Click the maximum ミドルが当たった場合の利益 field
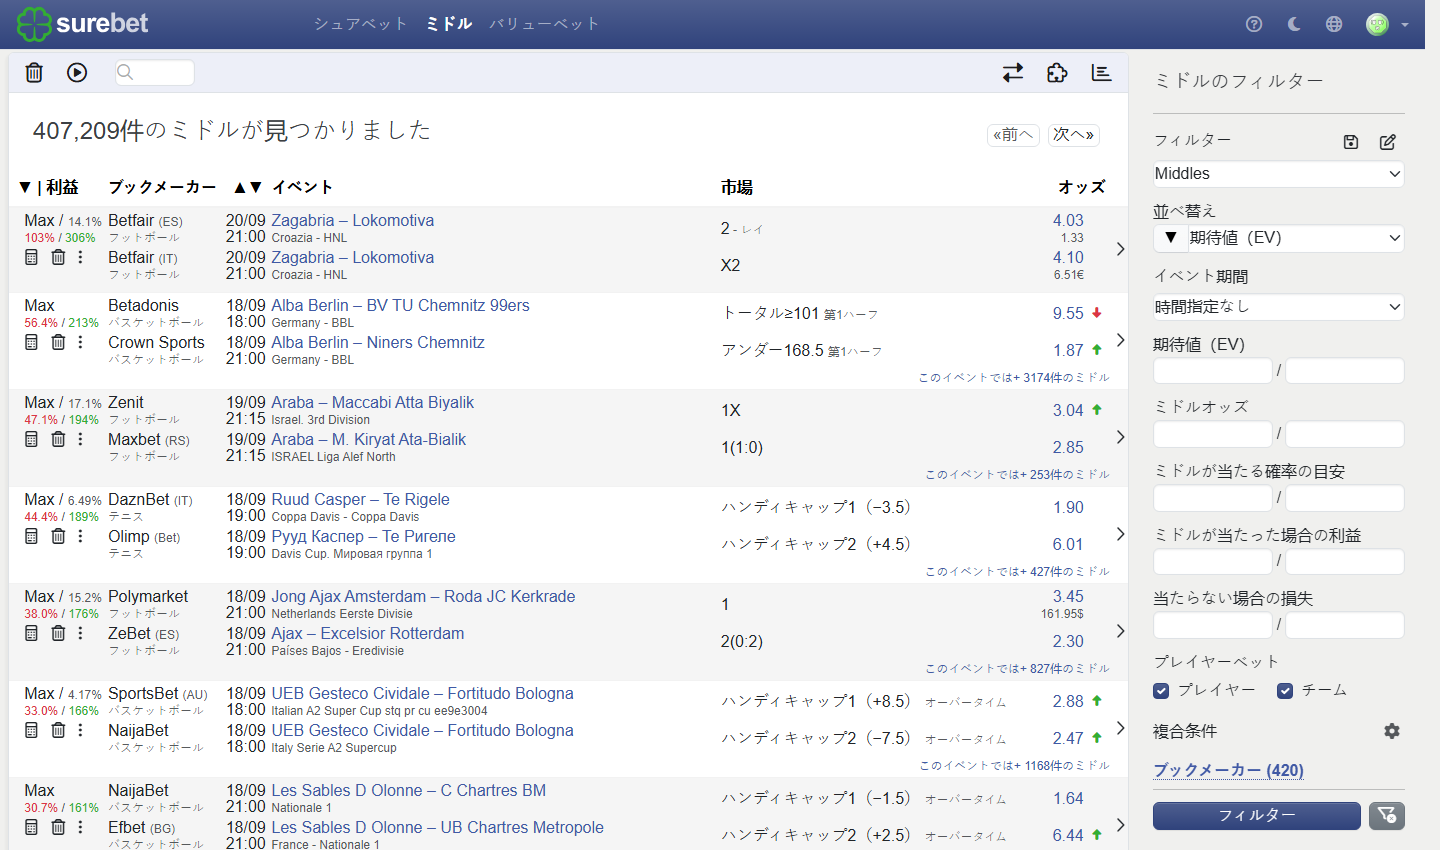Viewport: 1440px width, 850px height. tap(1345, 562)
